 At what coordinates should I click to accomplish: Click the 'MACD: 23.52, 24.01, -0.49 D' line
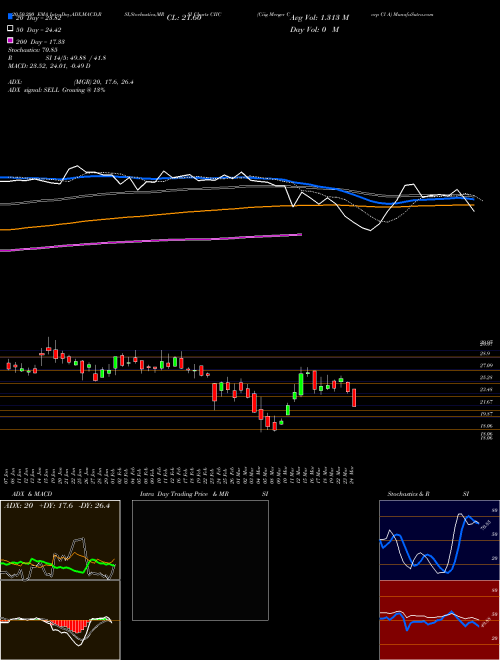coord(49,66)
